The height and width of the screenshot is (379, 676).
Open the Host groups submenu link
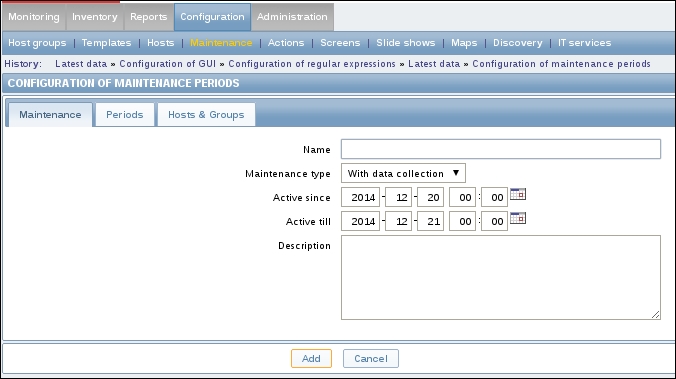click(x=37, y=43)
